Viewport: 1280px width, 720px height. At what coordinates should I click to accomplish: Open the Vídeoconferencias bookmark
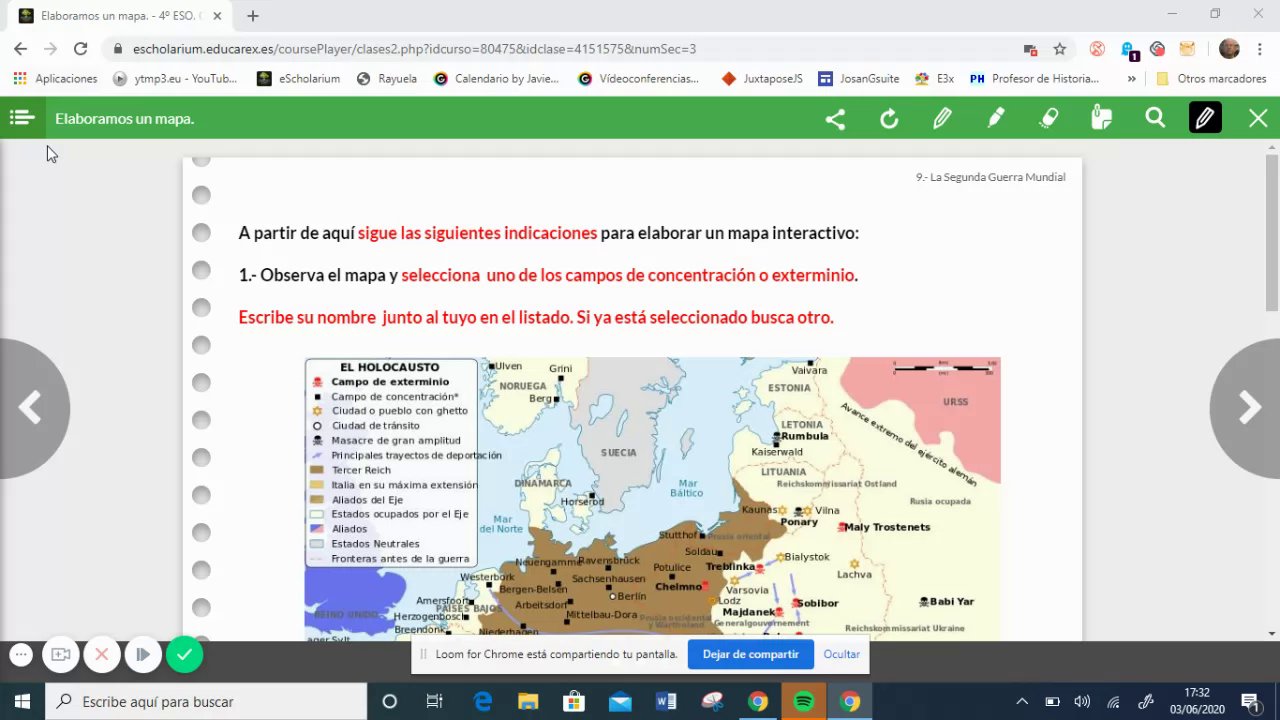tap(638, 78)
